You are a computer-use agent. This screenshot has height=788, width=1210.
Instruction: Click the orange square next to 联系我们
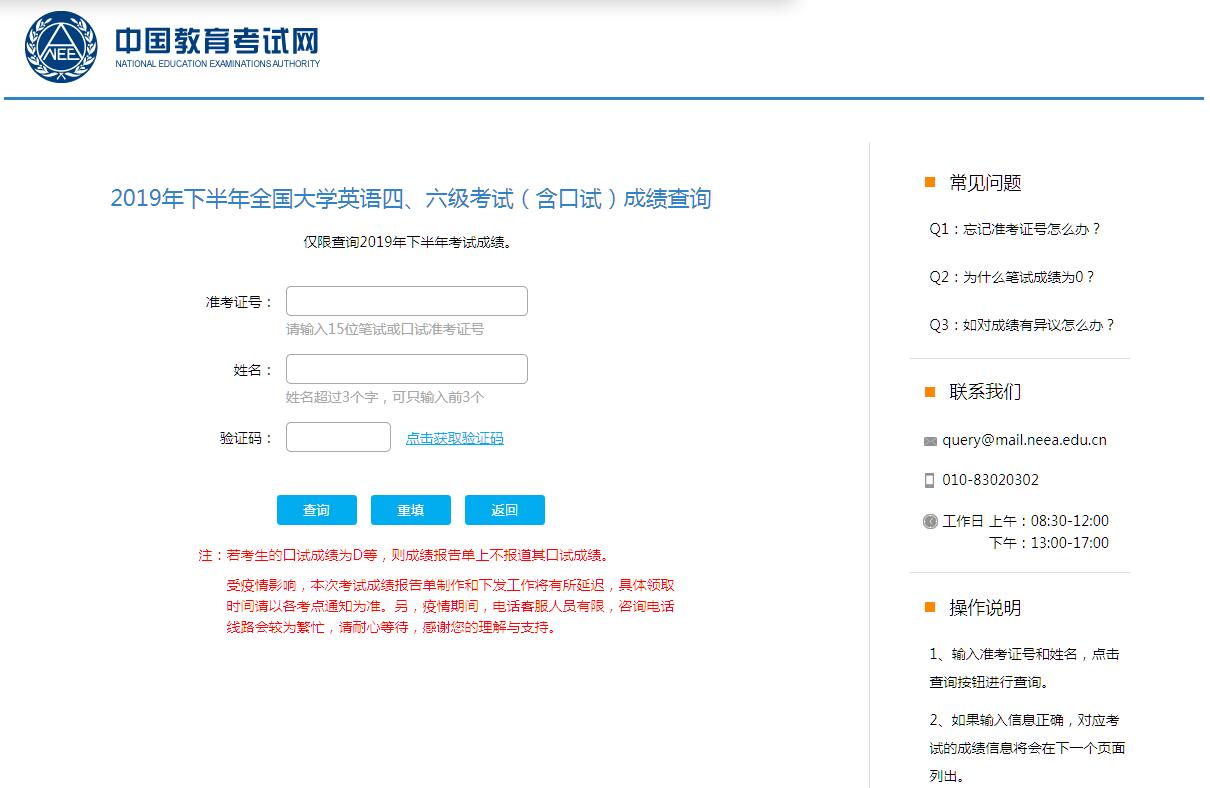pyautogui.click(x=930, y=391)
